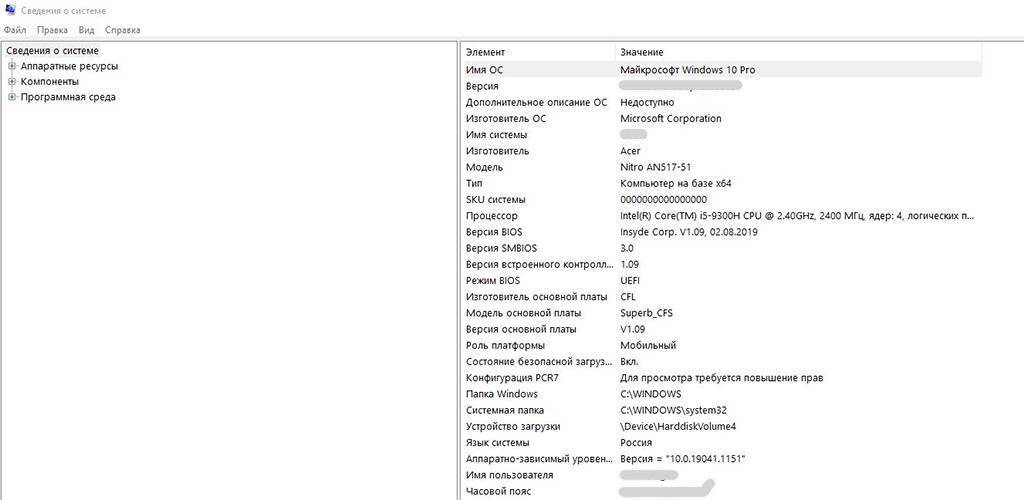1024x500 pixels.
Task: Click value Майкрософт Windows 10 Pro
Action: [688, 69]
